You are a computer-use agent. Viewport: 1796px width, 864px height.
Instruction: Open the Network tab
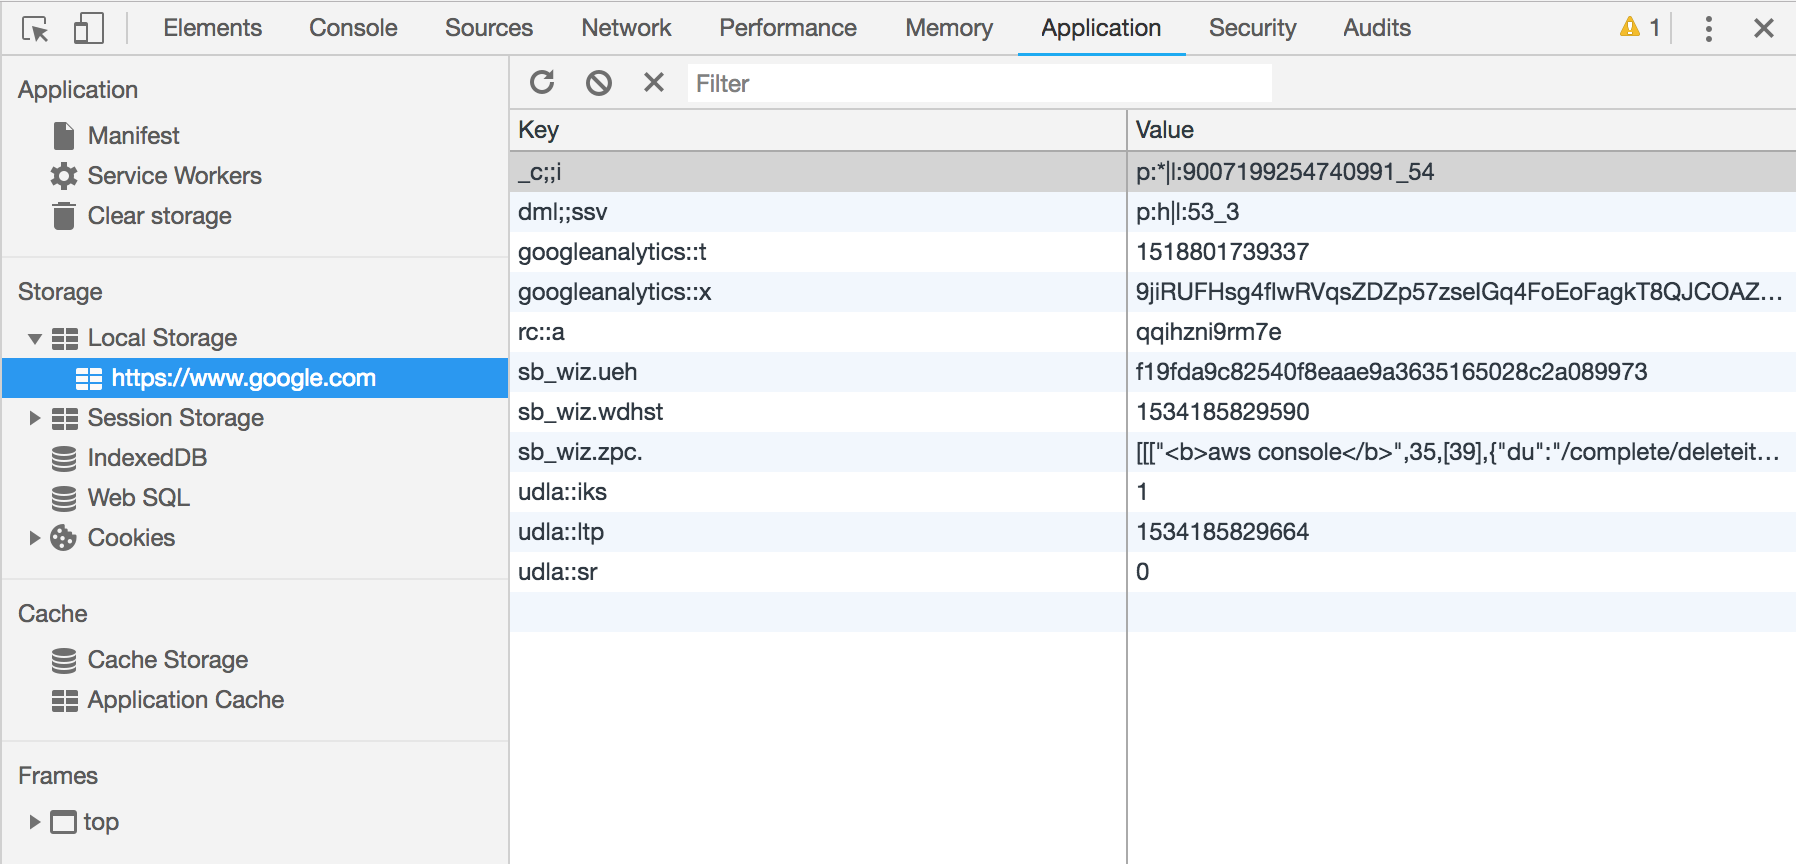click(x=626, y=28)
